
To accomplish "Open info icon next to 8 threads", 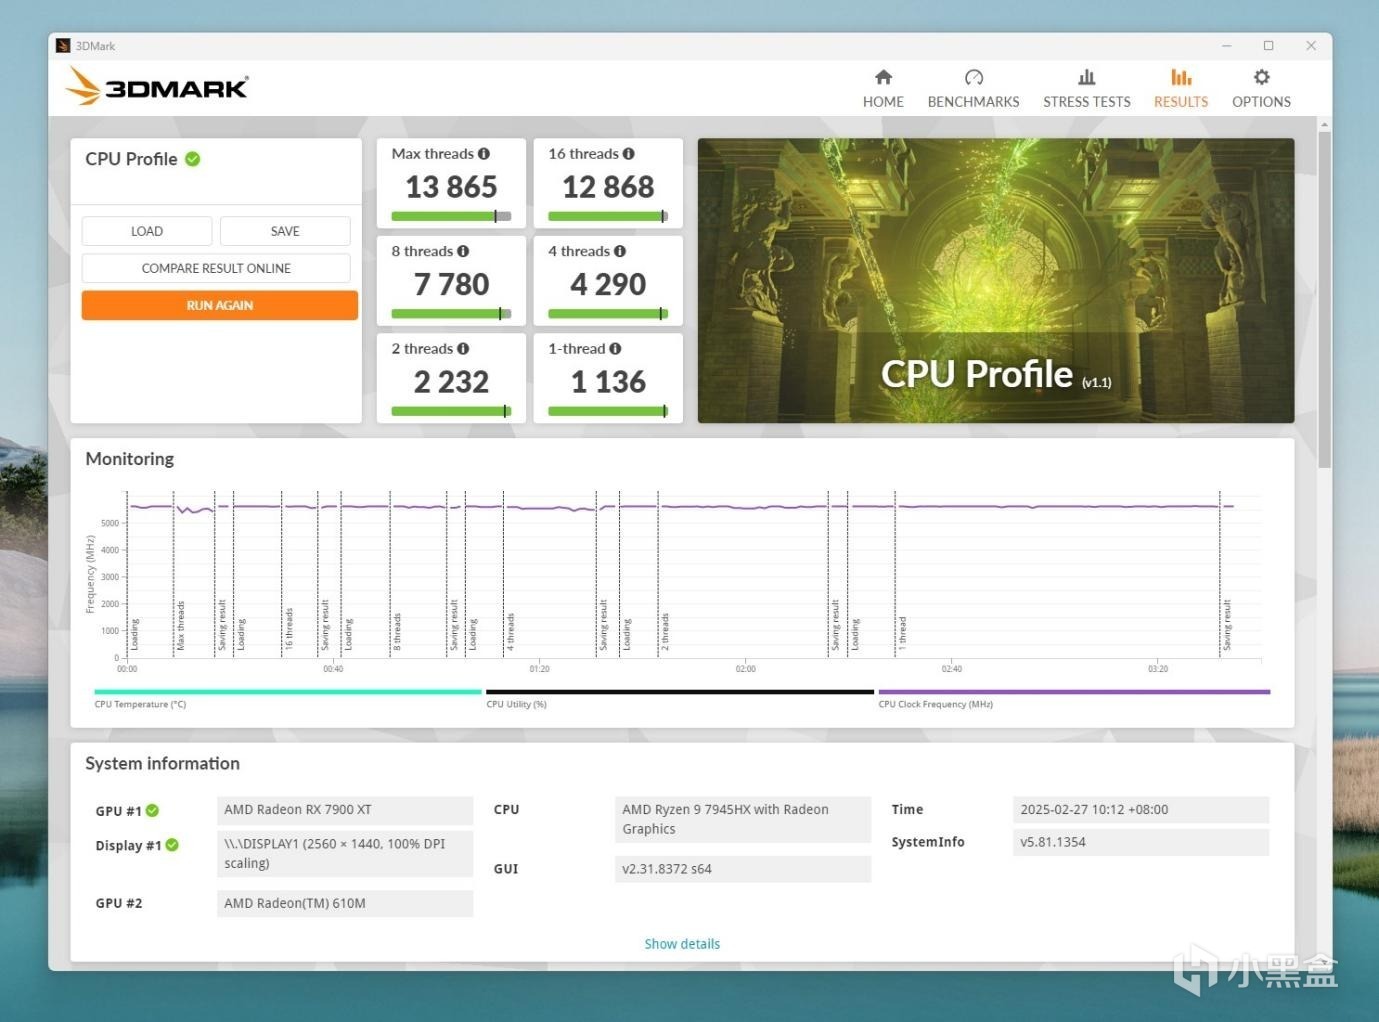I will click(463, 251).
